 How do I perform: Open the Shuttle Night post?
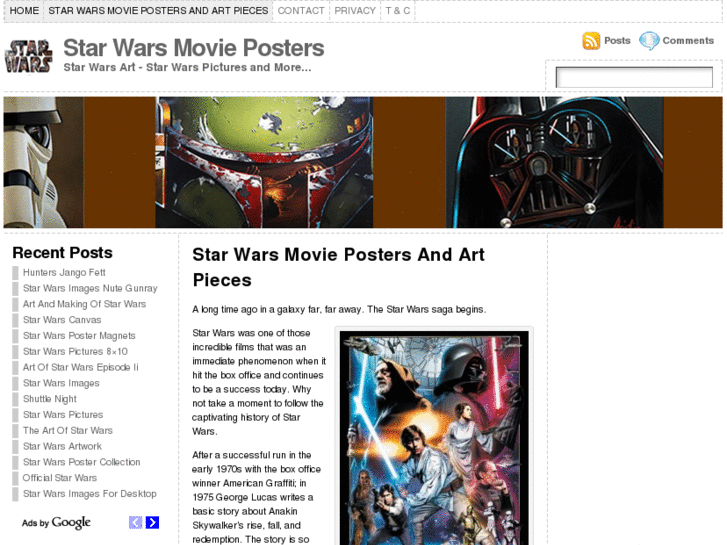50,398
